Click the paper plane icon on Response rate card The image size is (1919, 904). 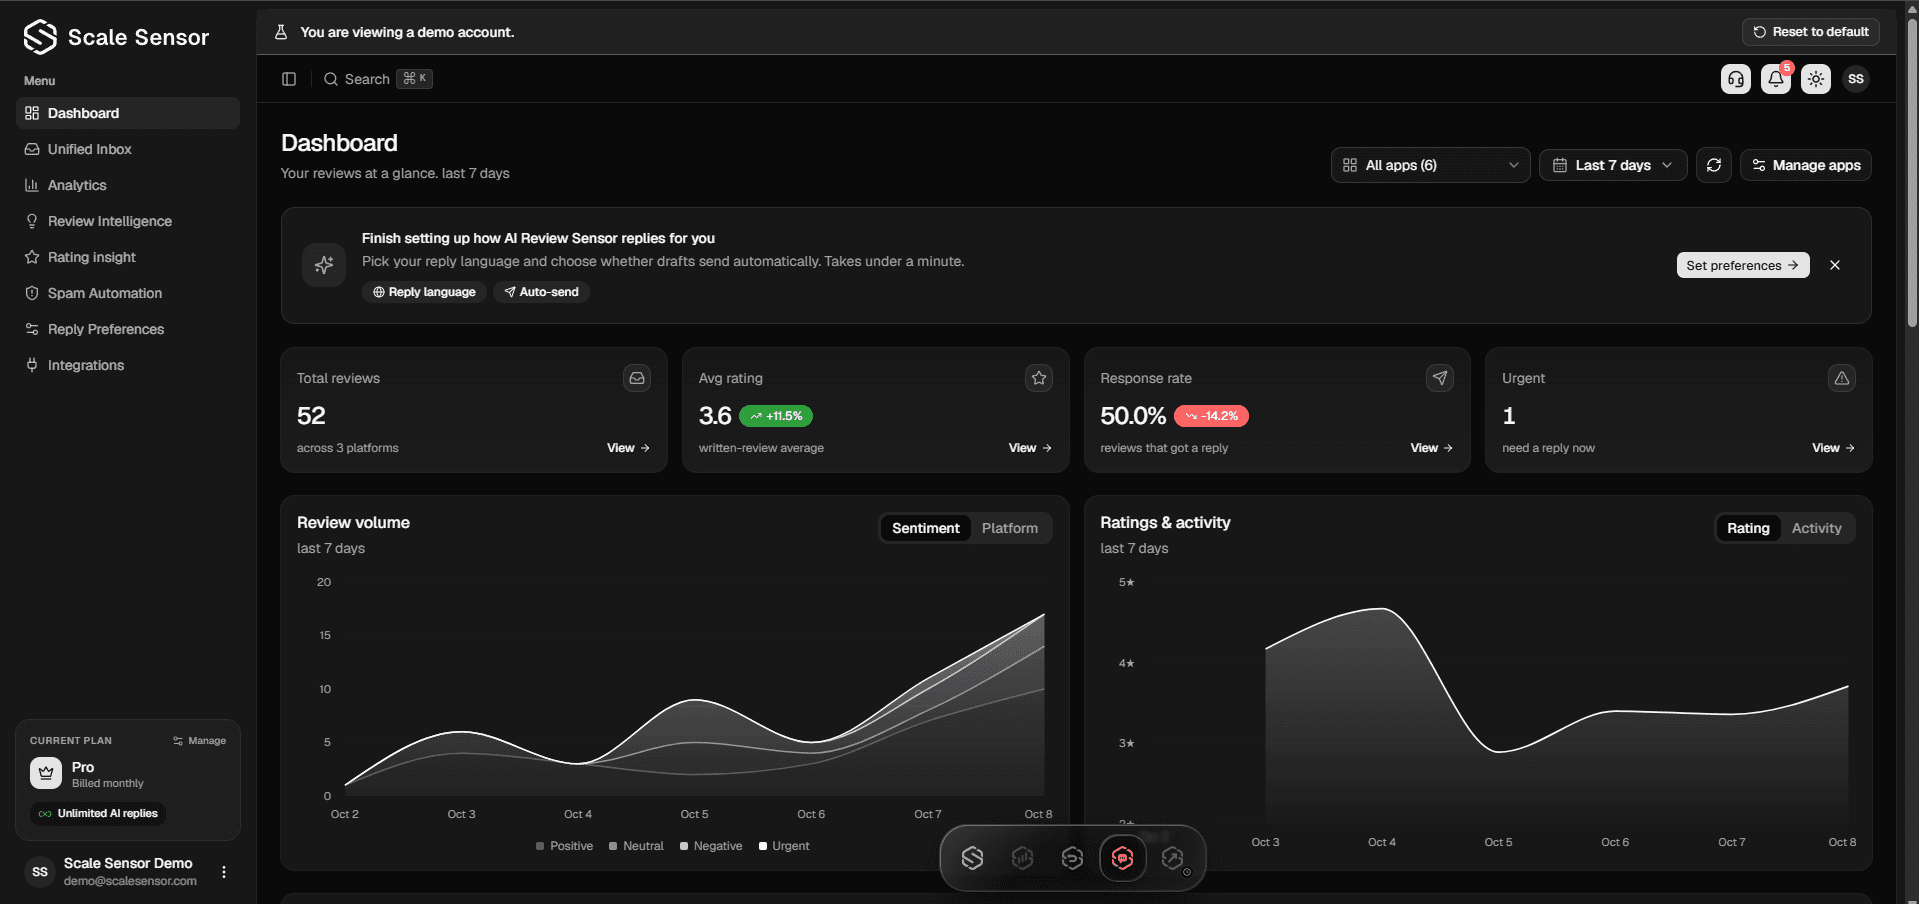(x=1440, y=378)
